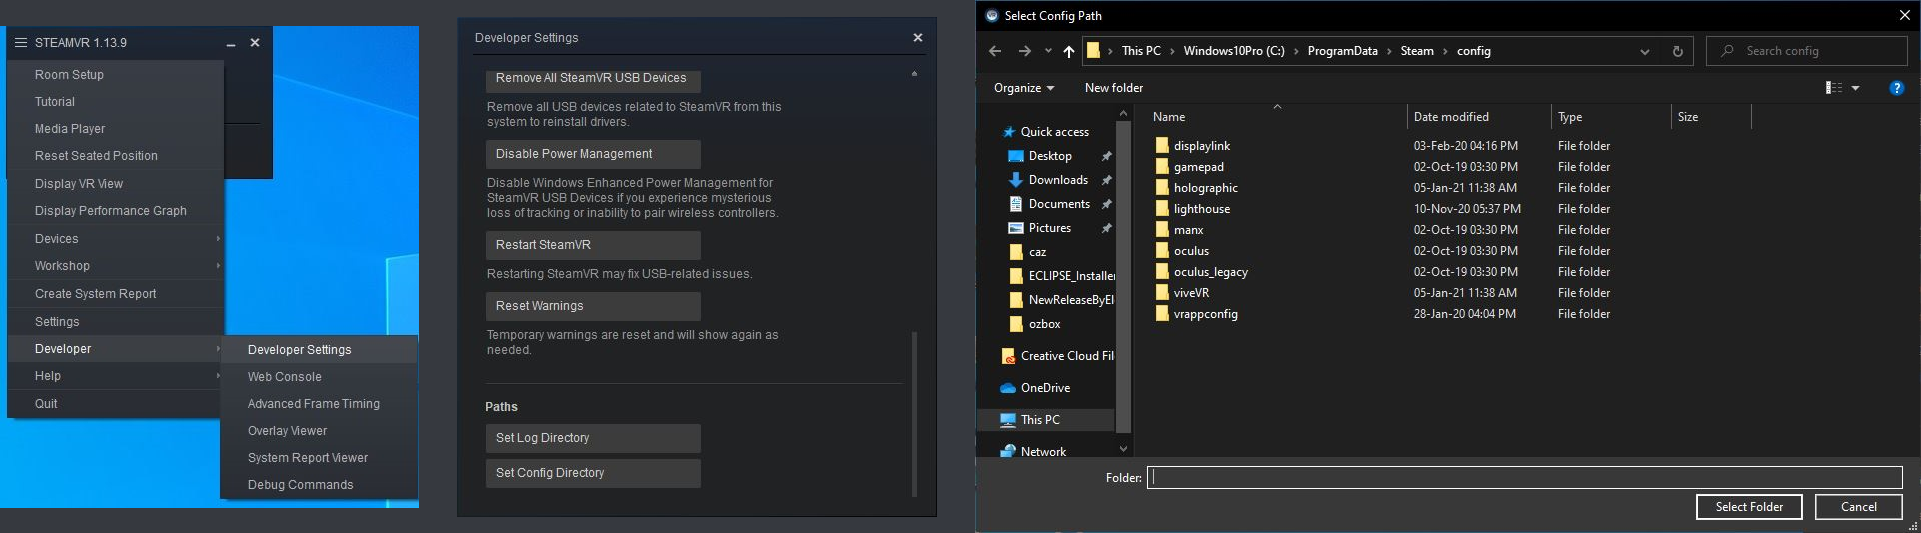Viewport: 1921px width, 533px height.
Task: Click Remove All SteamVR USB Devices
Action: tap(592, 79)
